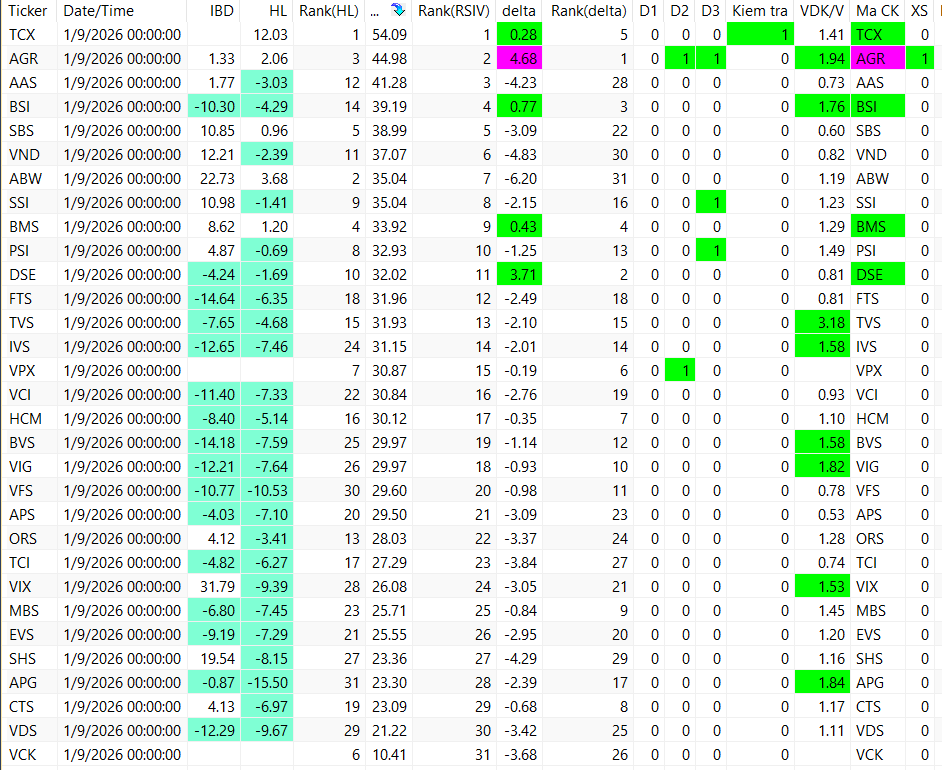Click the green Kiem tra cell for TCX

pos(760,35)
